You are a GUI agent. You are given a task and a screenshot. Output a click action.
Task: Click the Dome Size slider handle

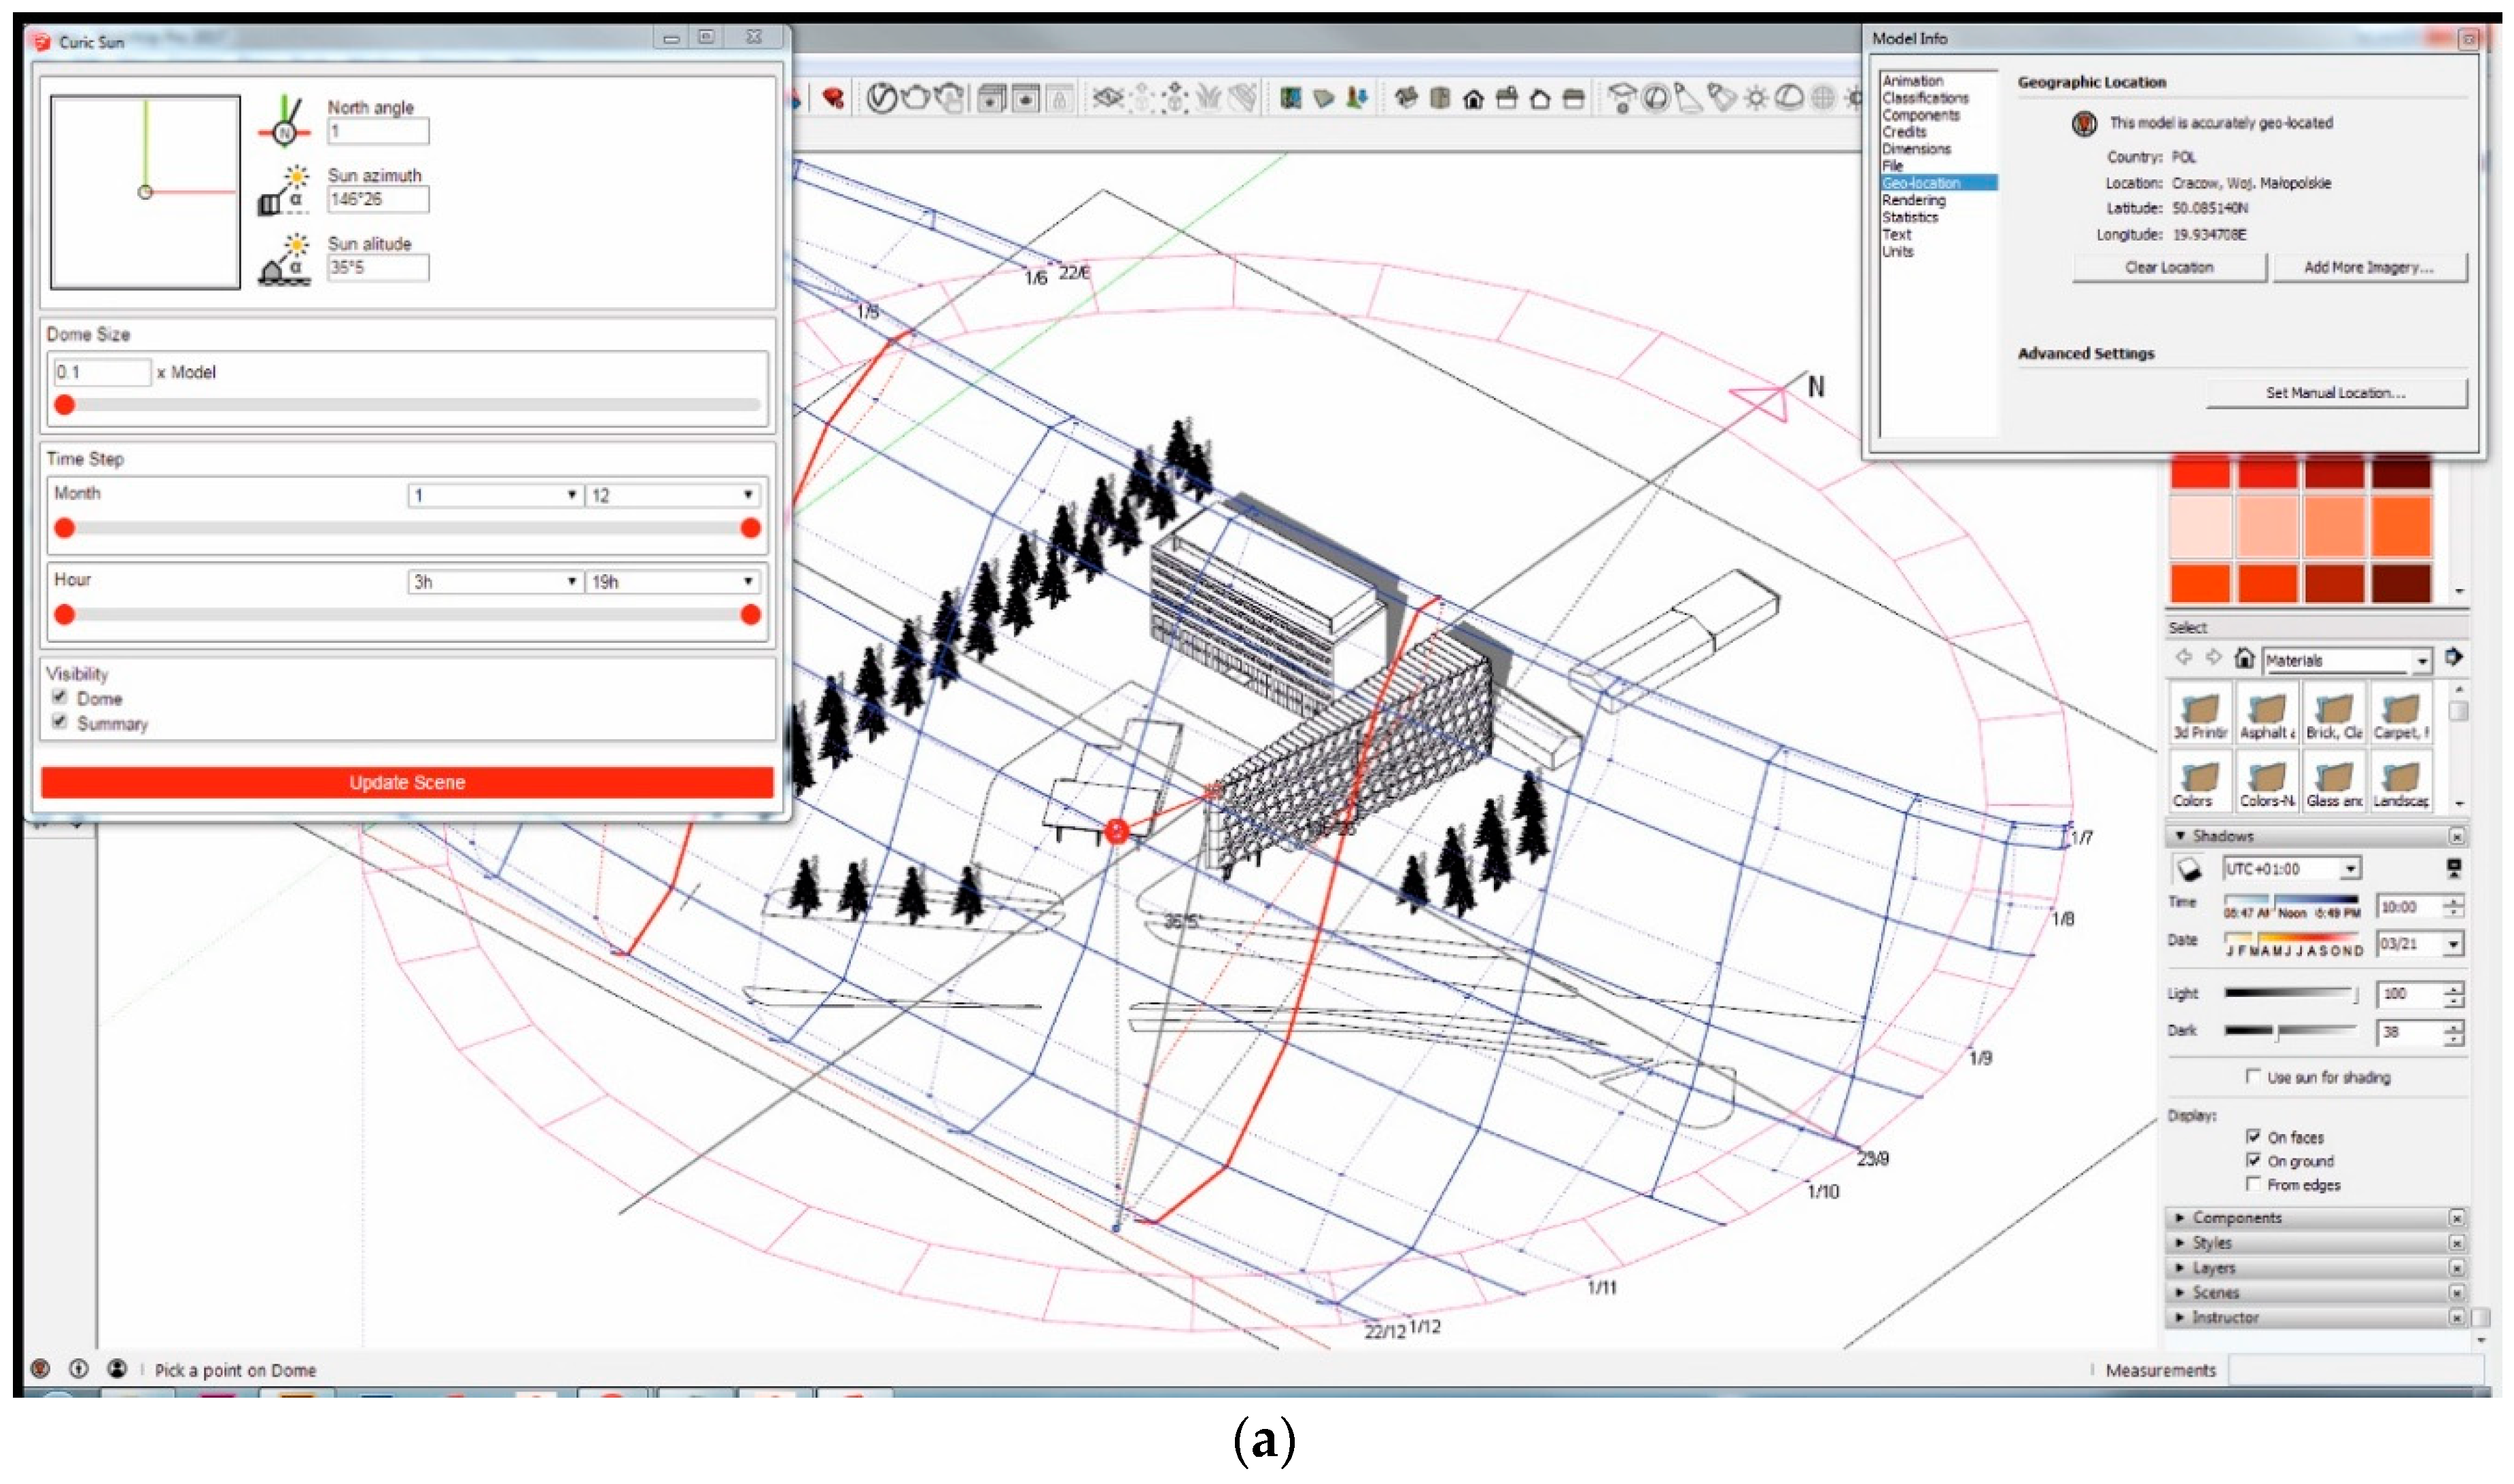[x=65, y=405]
